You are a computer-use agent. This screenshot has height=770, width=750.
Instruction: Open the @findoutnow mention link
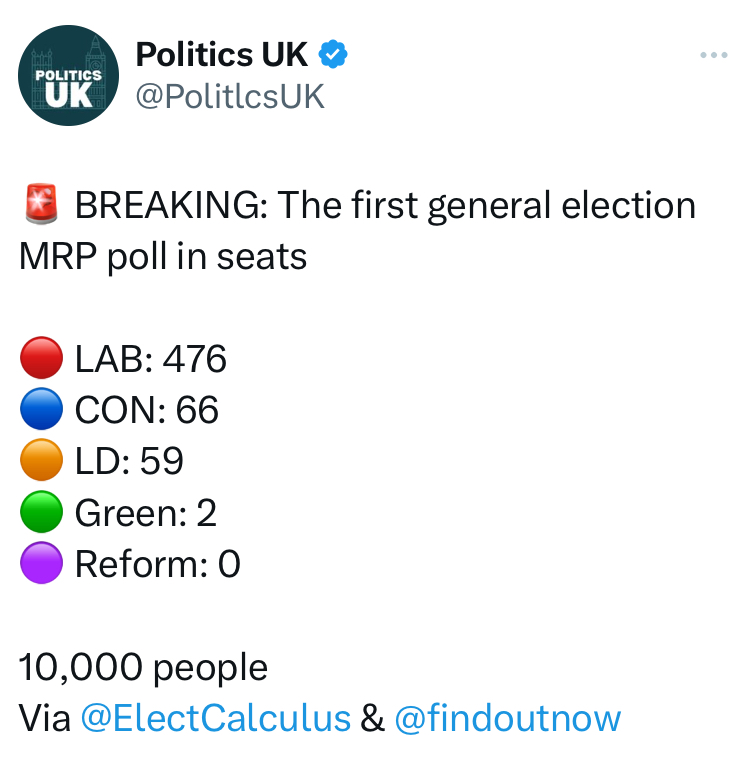point(508,718)
